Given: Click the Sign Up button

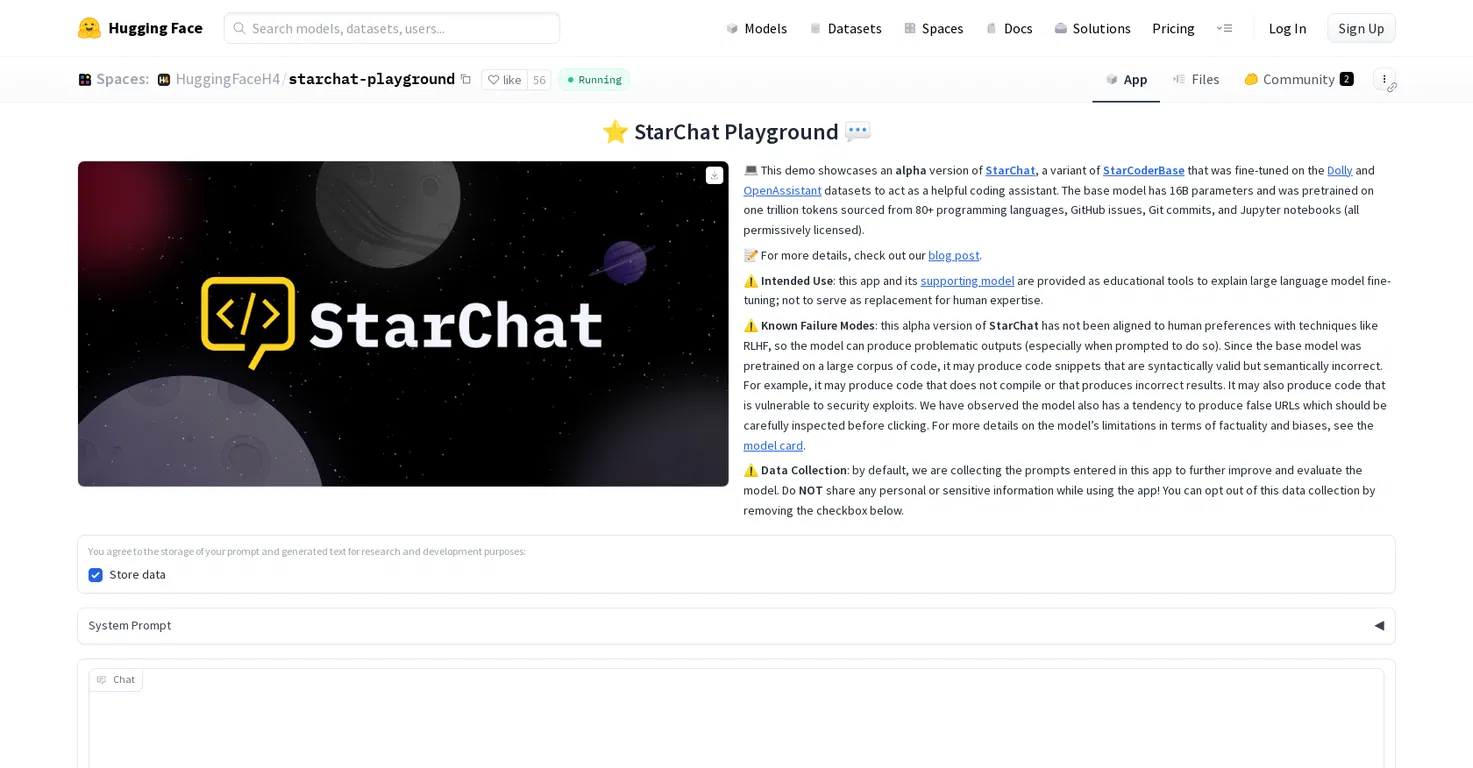Looking at the screenshot, I should click(x=1360, y=28).
